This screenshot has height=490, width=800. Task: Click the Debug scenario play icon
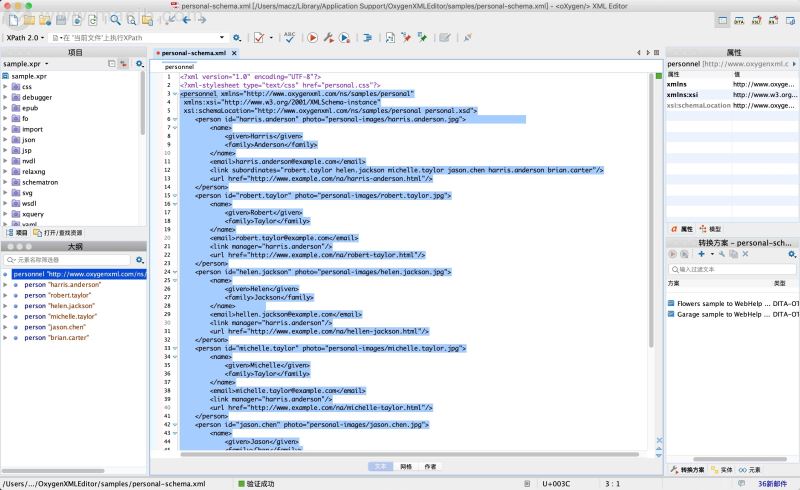coord(345,38)
